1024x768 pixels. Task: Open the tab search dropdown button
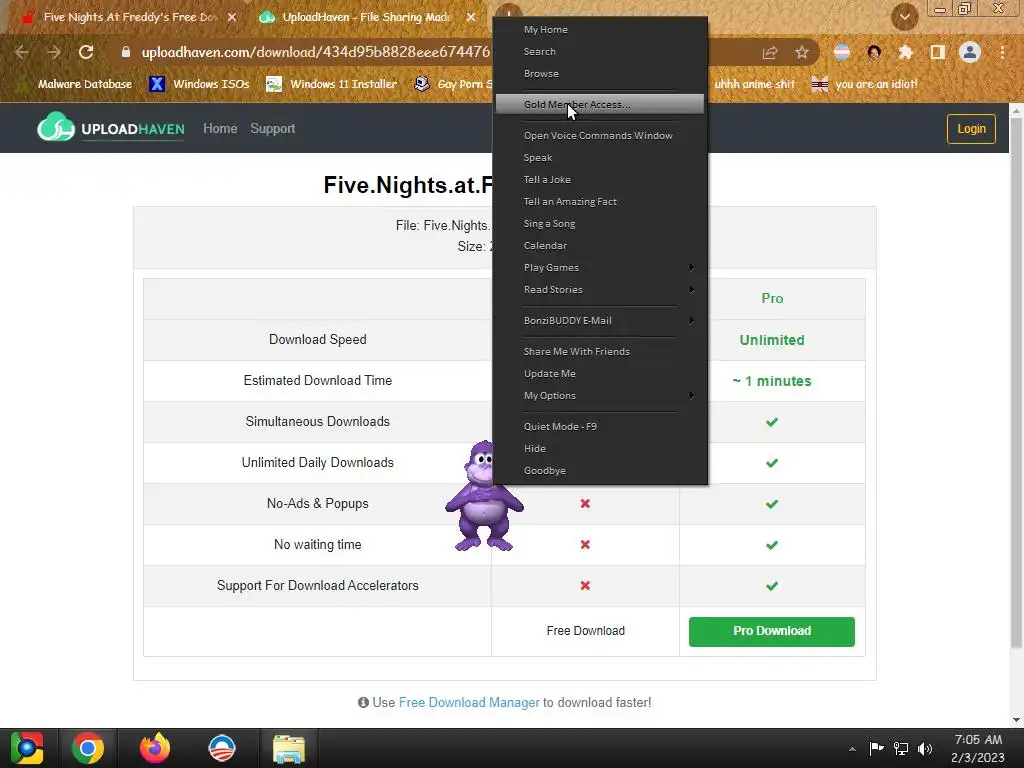(904, 17)
